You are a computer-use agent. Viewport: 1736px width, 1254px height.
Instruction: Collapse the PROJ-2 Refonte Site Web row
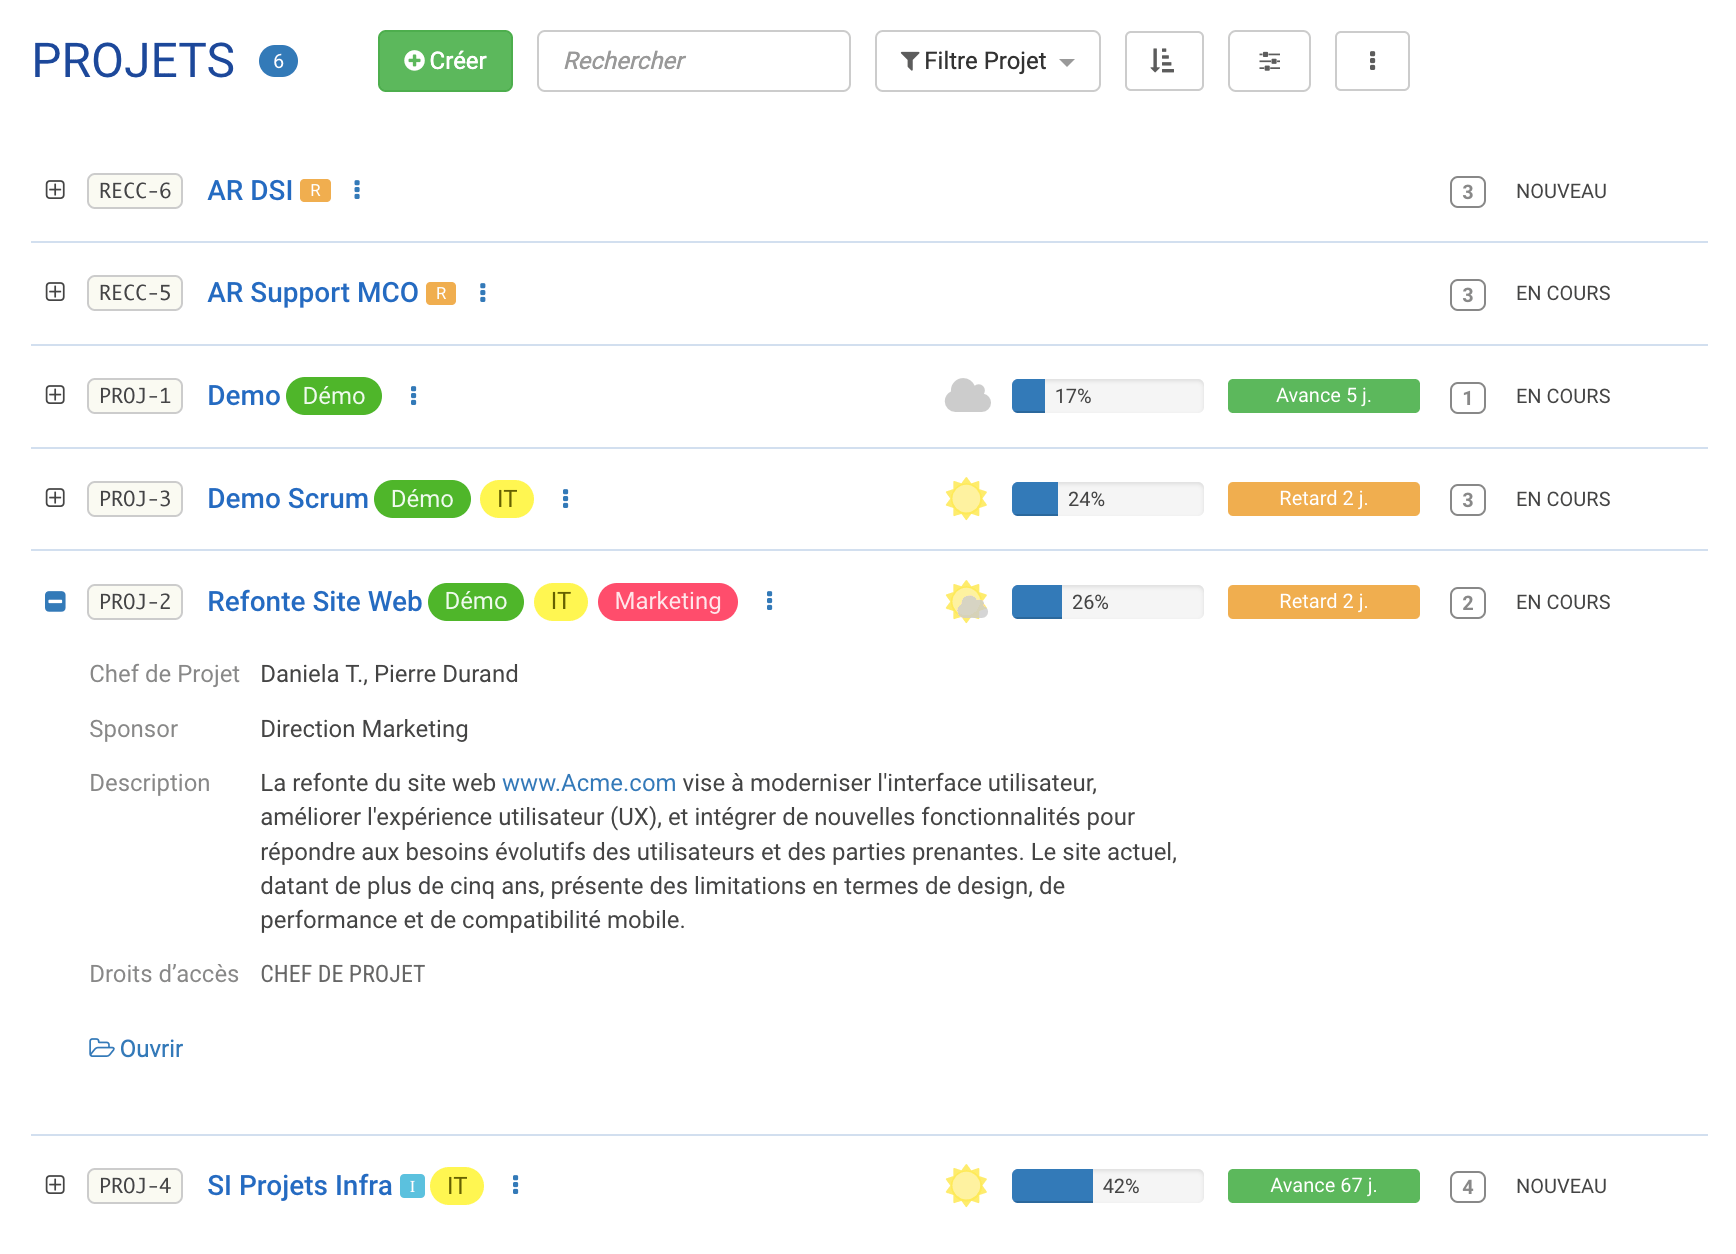[x=56, y=601]
